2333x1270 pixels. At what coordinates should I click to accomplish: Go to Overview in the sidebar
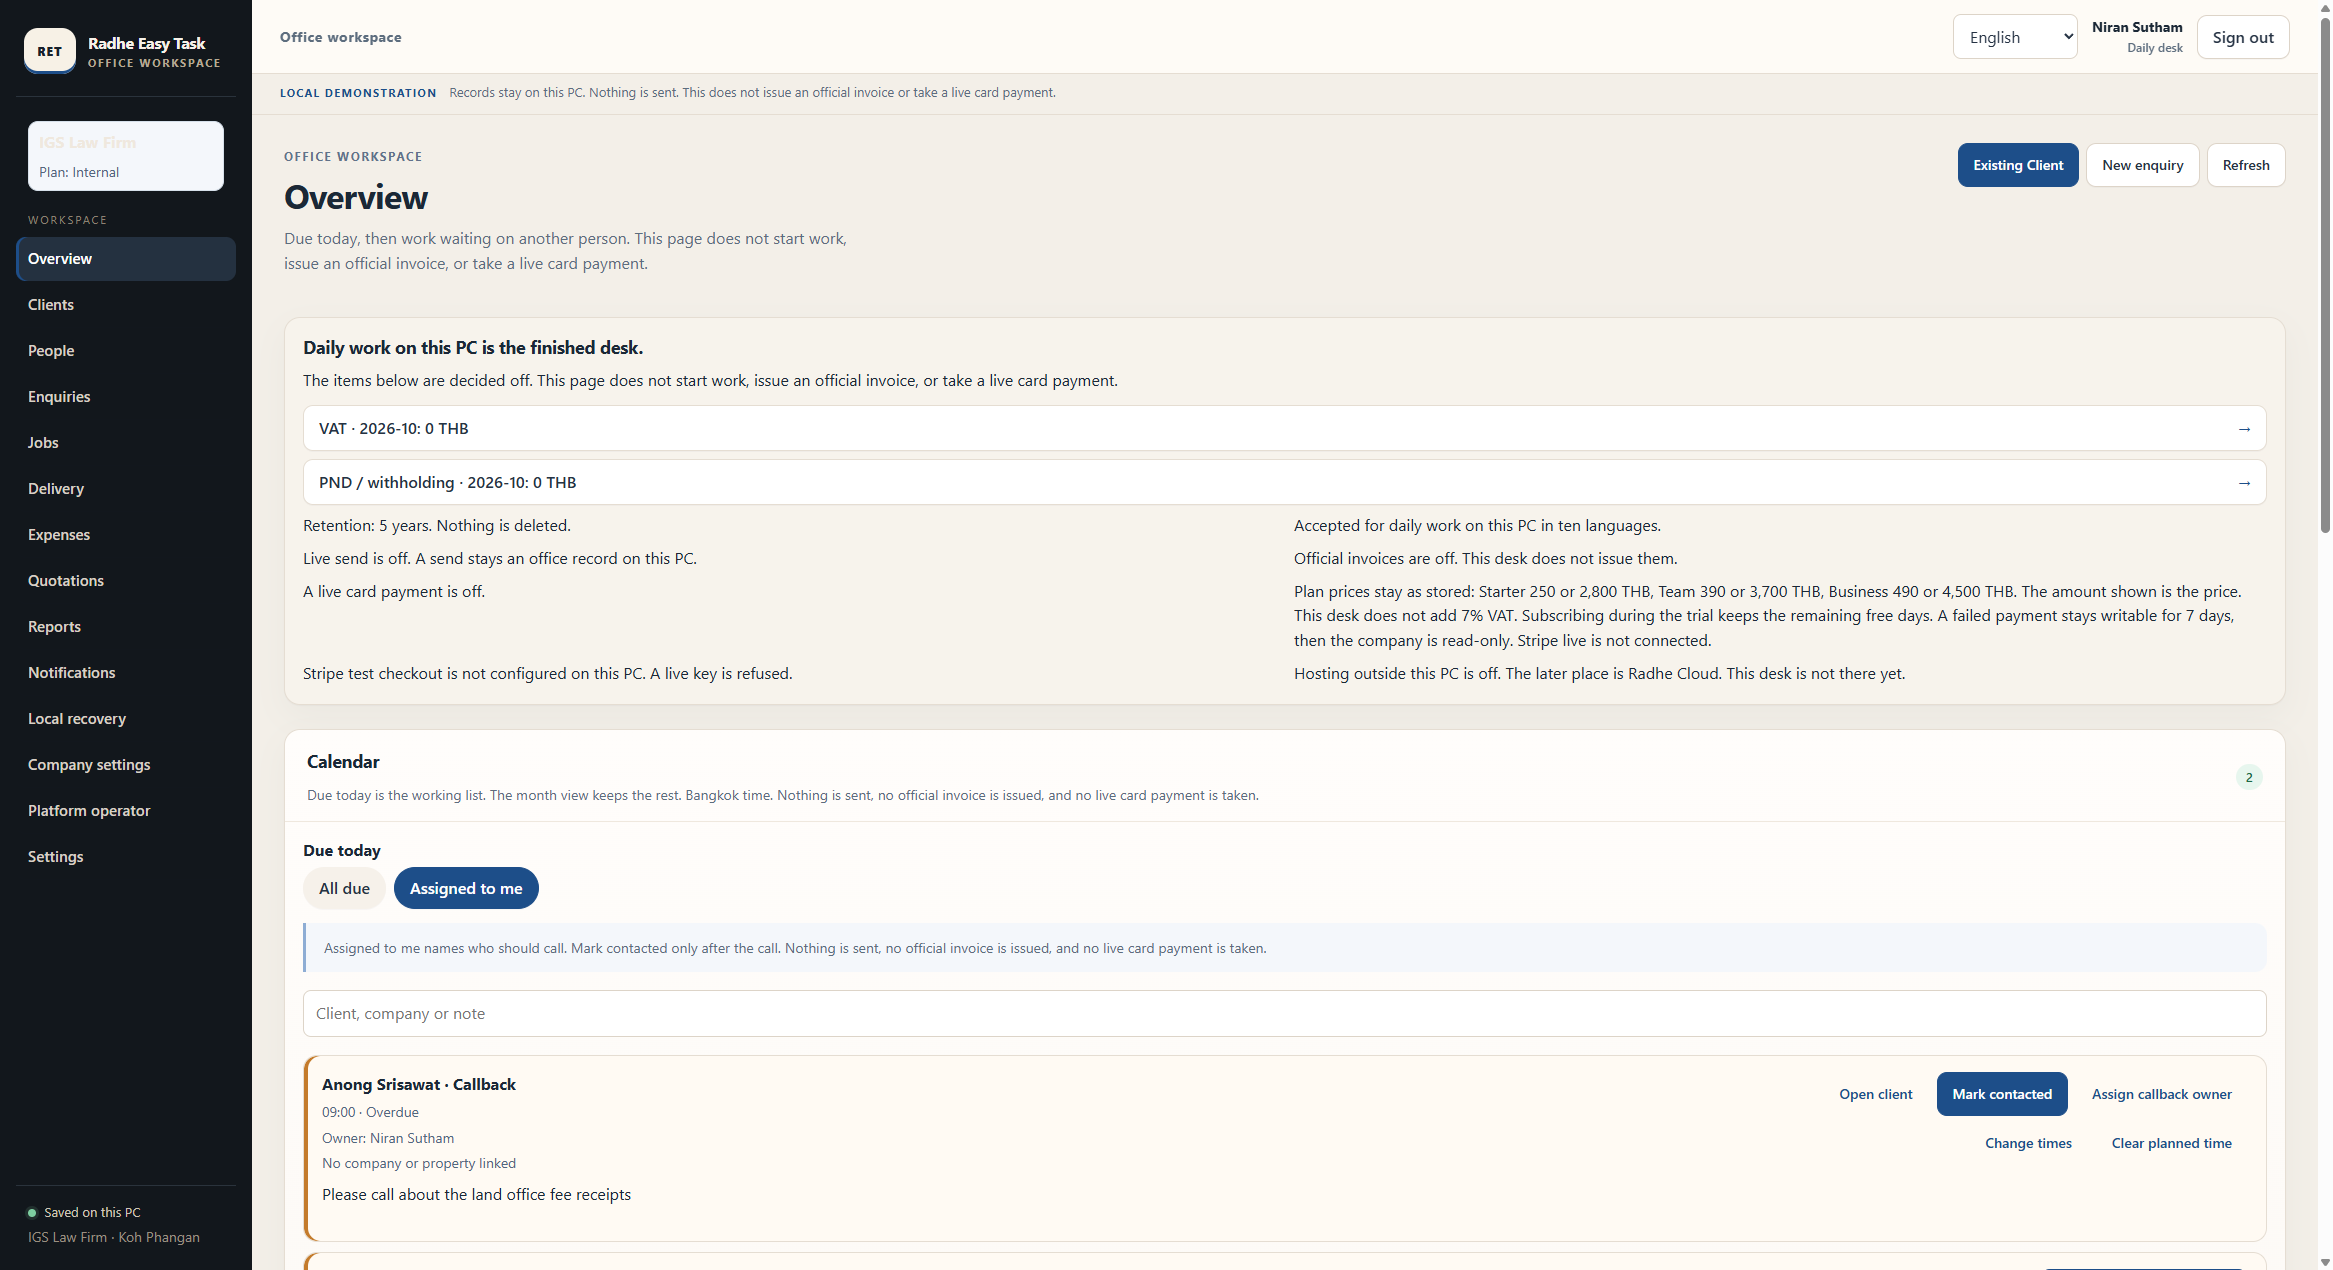(126, 259)
